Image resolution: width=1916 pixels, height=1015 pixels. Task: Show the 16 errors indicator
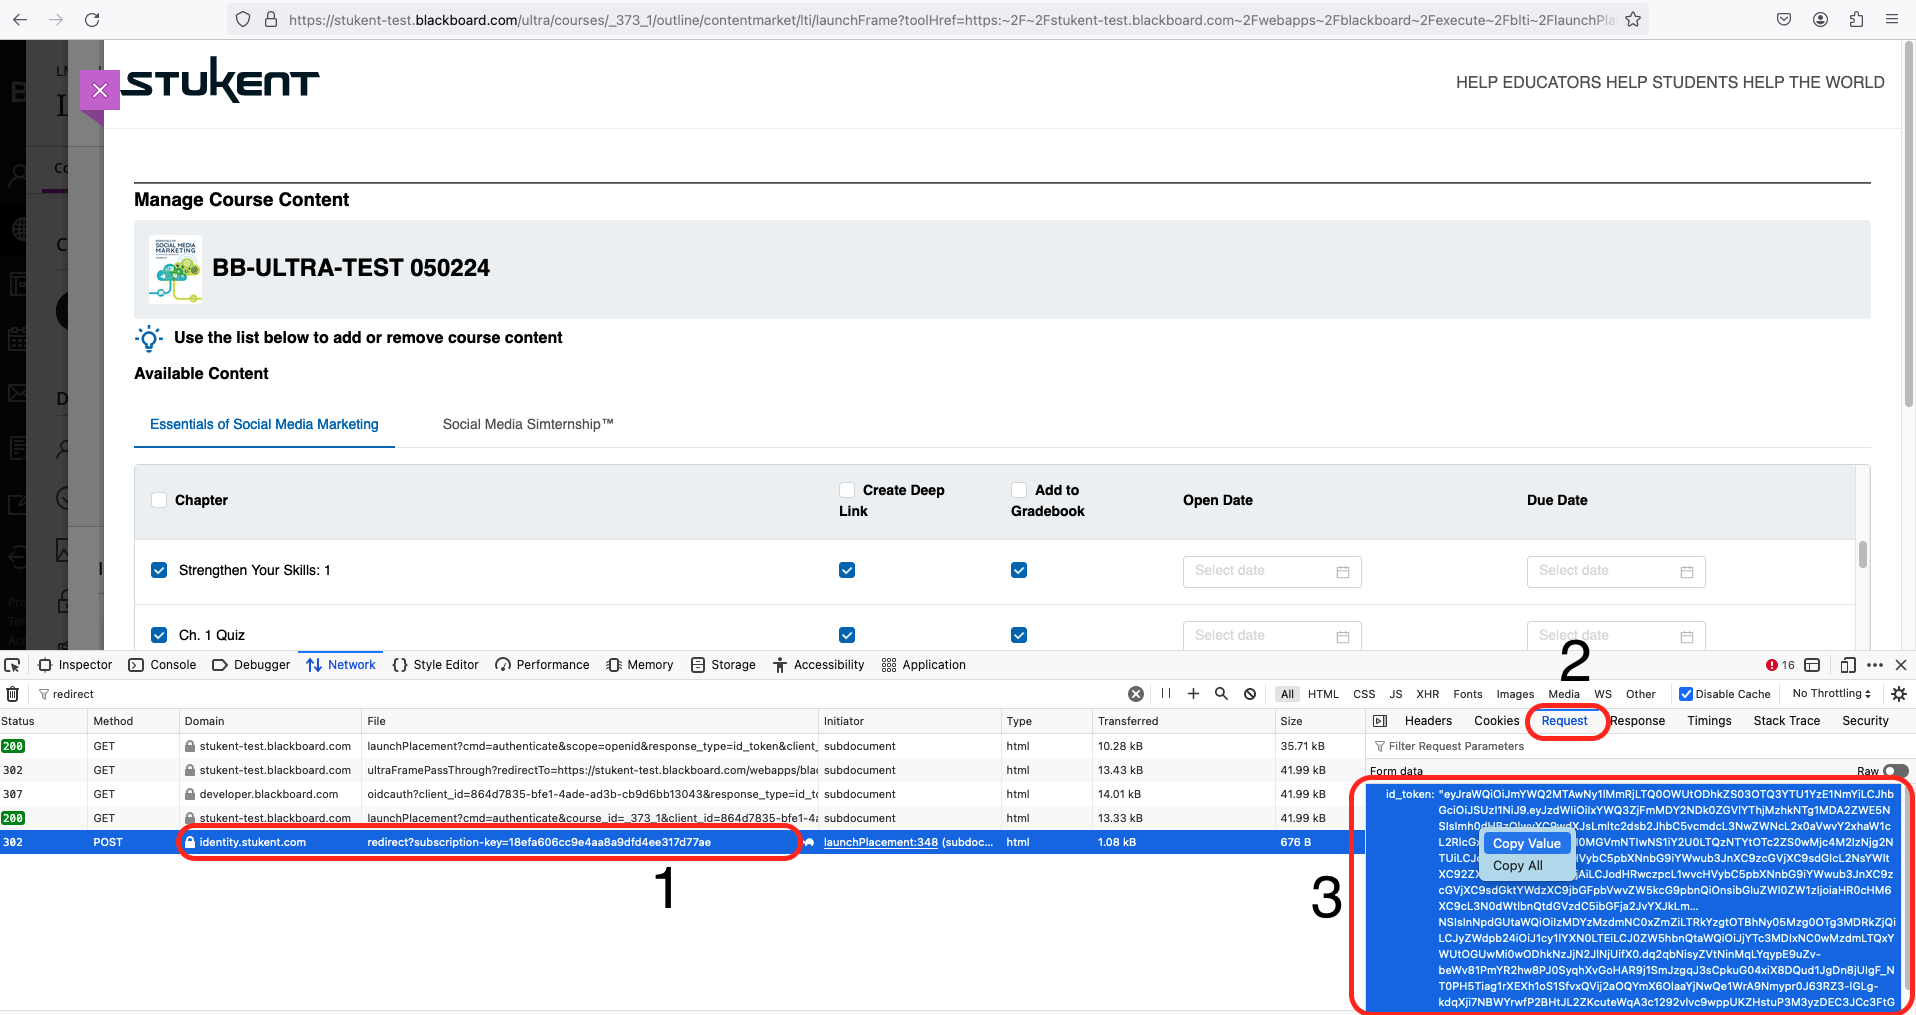[x=1780, y=665]
